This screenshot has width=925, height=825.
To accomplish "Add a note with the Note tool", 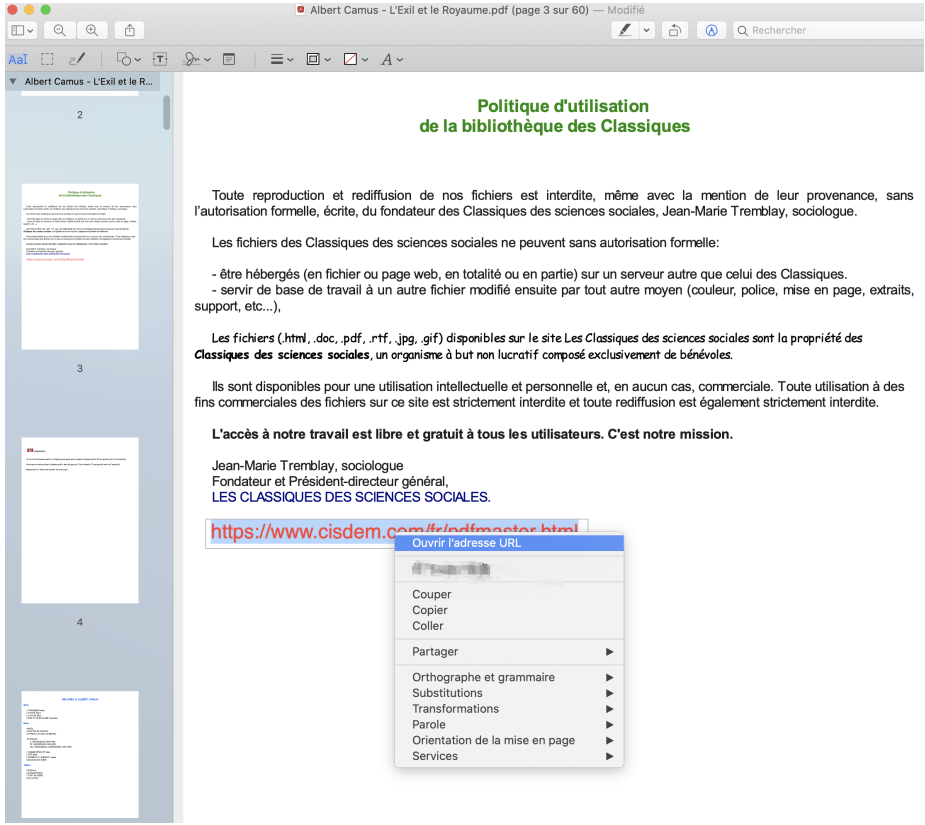I will pos(229,60).
